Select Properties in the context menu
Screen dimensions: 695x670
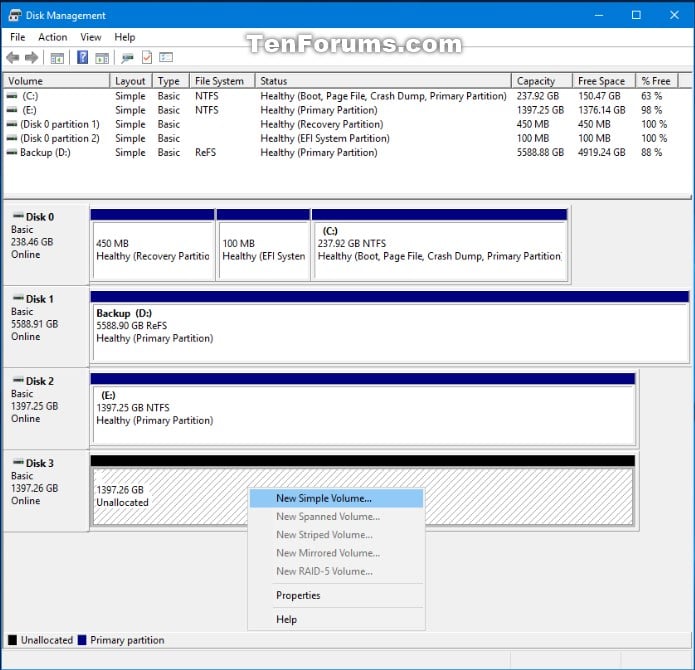coord(336,595)
